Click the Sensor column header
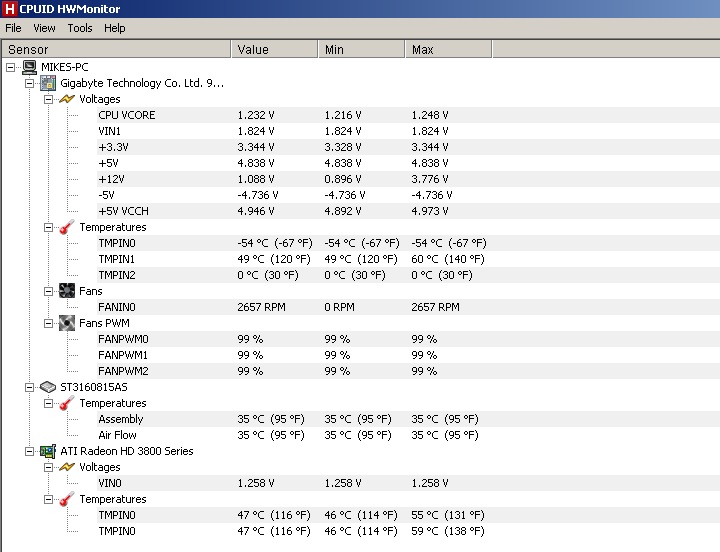The height and width of the screenshot is (552, 720). [x=116, y=49]
